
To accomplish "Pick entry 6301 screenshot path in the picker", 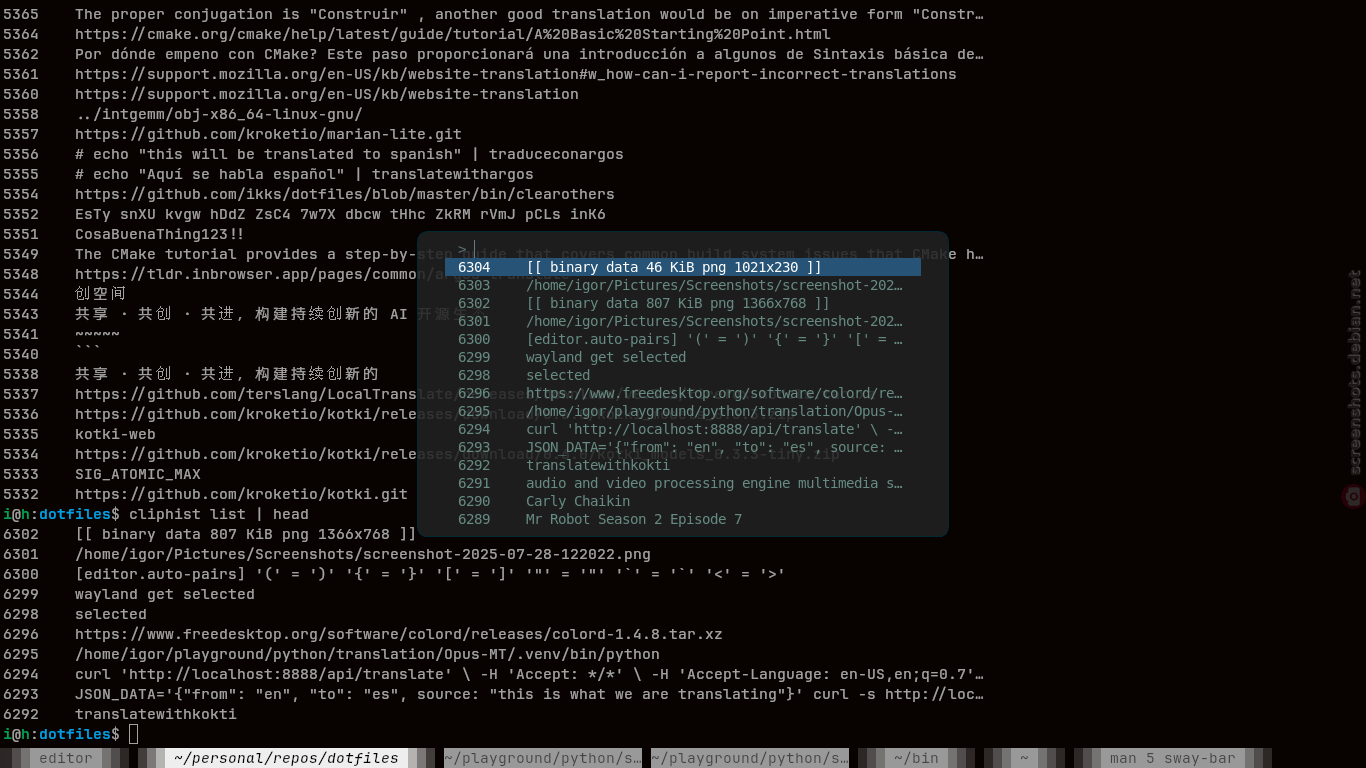I will click(681, 321).
